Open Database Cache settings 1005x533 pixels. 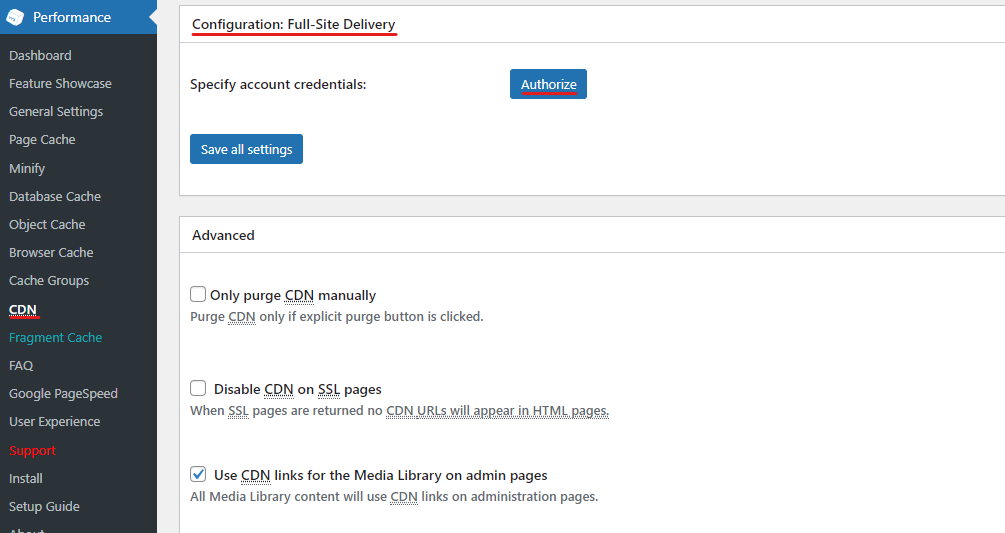55,197
